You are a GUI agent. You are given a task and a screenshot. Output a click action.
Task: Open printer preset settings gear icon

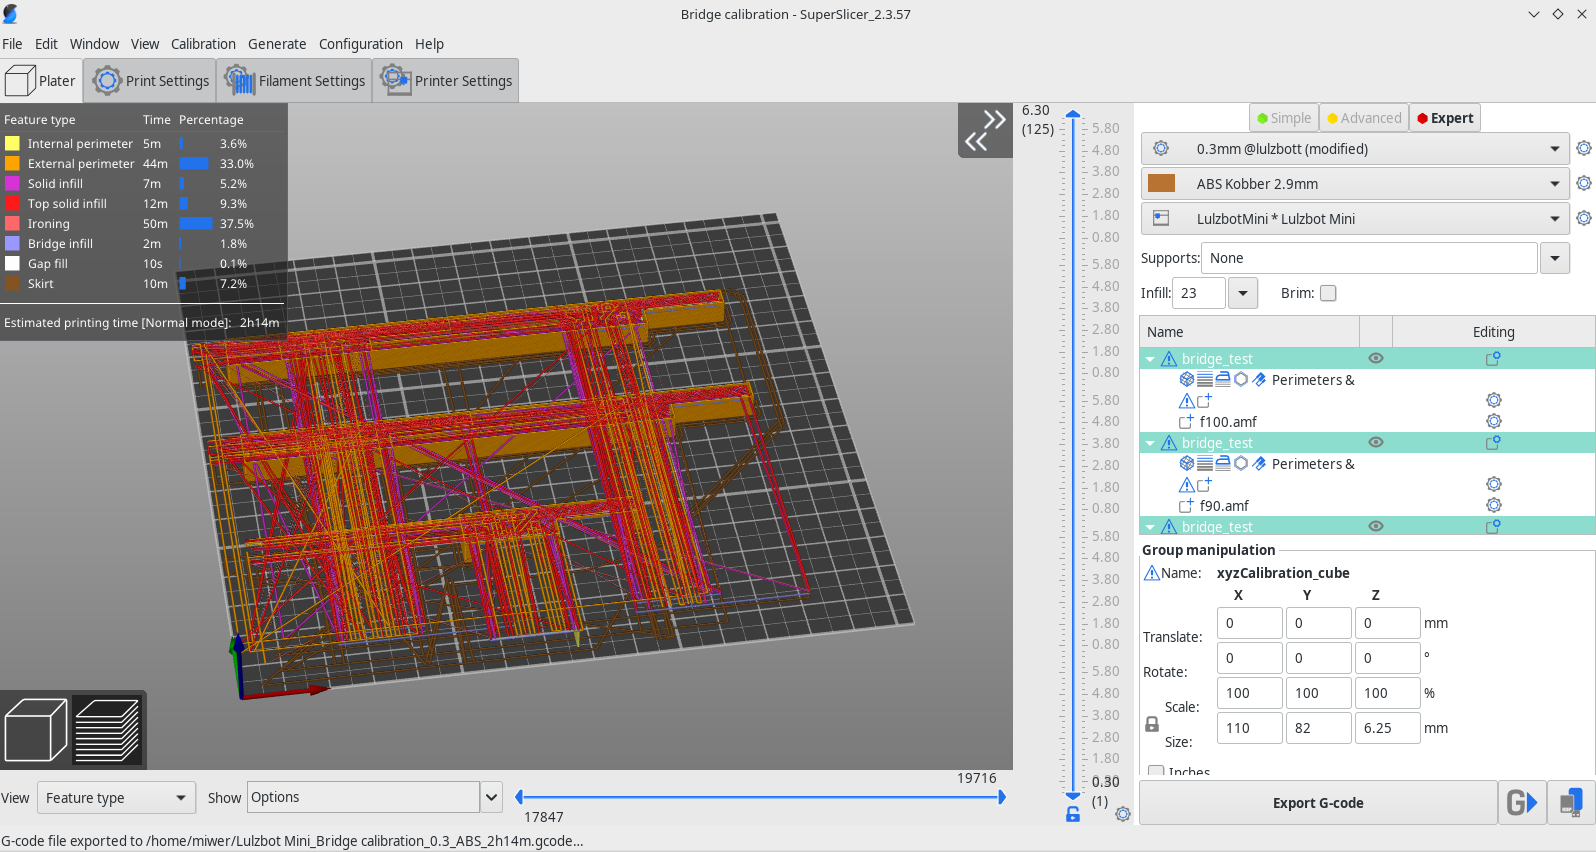coord(1584,218)
